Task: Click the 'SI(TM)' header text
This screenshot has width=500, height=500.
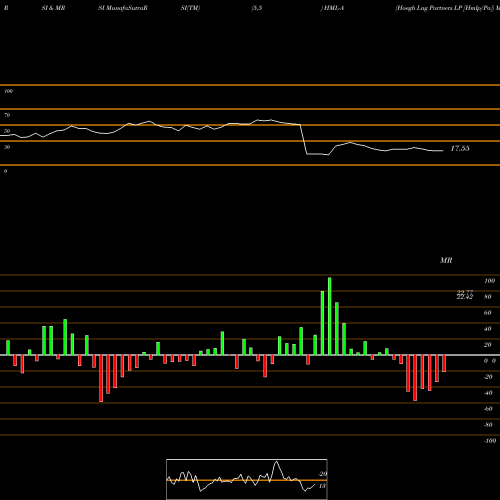Action: coord(190,8)
